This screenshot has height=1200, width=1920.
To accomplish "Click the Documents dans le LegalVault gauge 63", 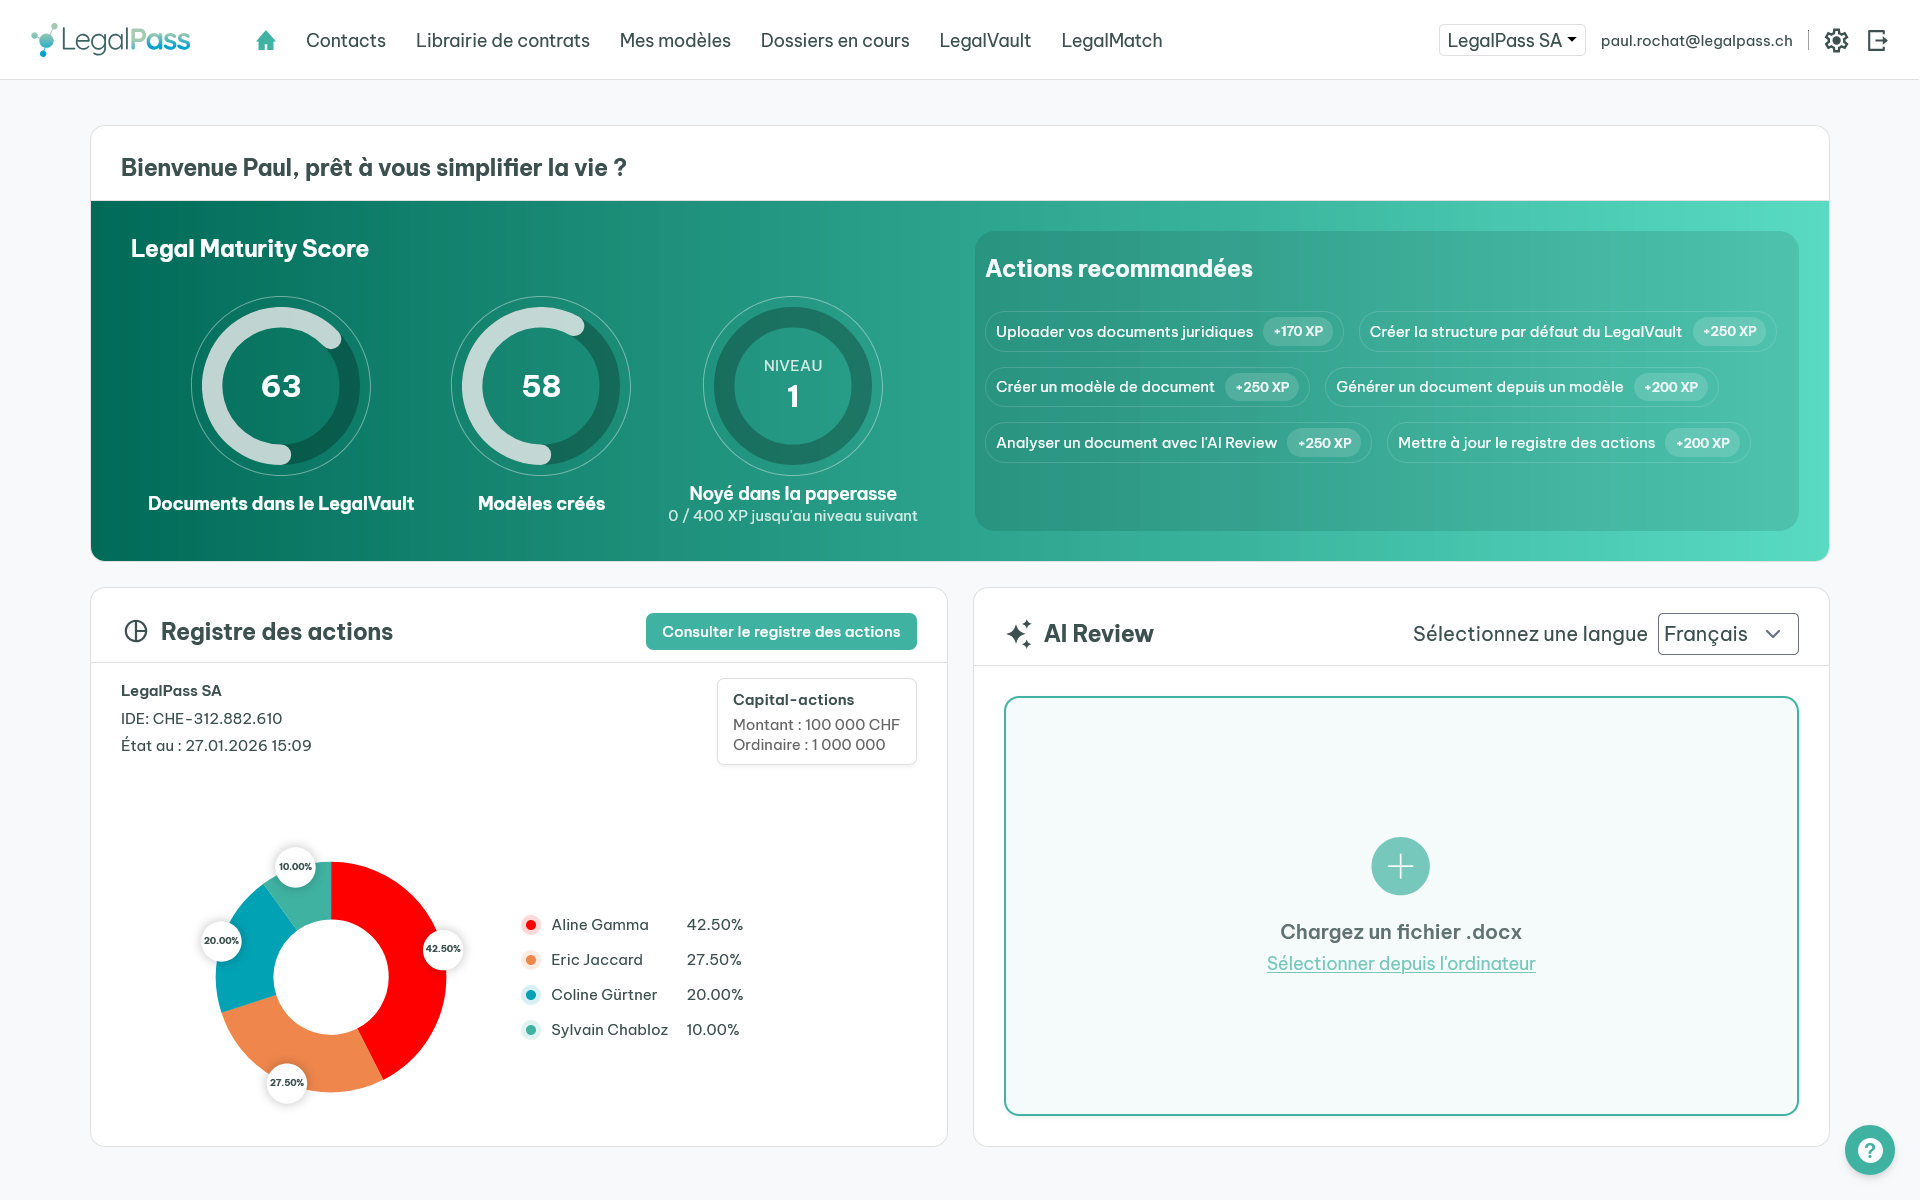I will [x=281, y=386].
